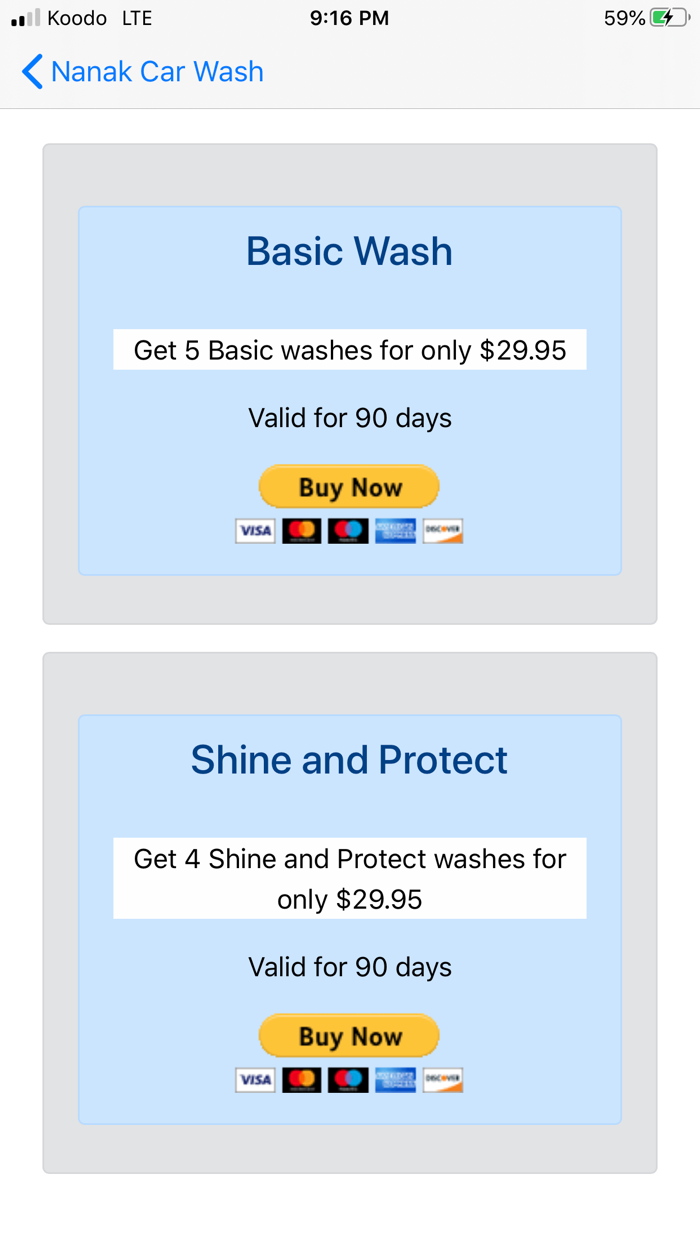Click Mastercard icon under Shine and Protect
Viewport: 700px width, 1244px height.
302,1080
